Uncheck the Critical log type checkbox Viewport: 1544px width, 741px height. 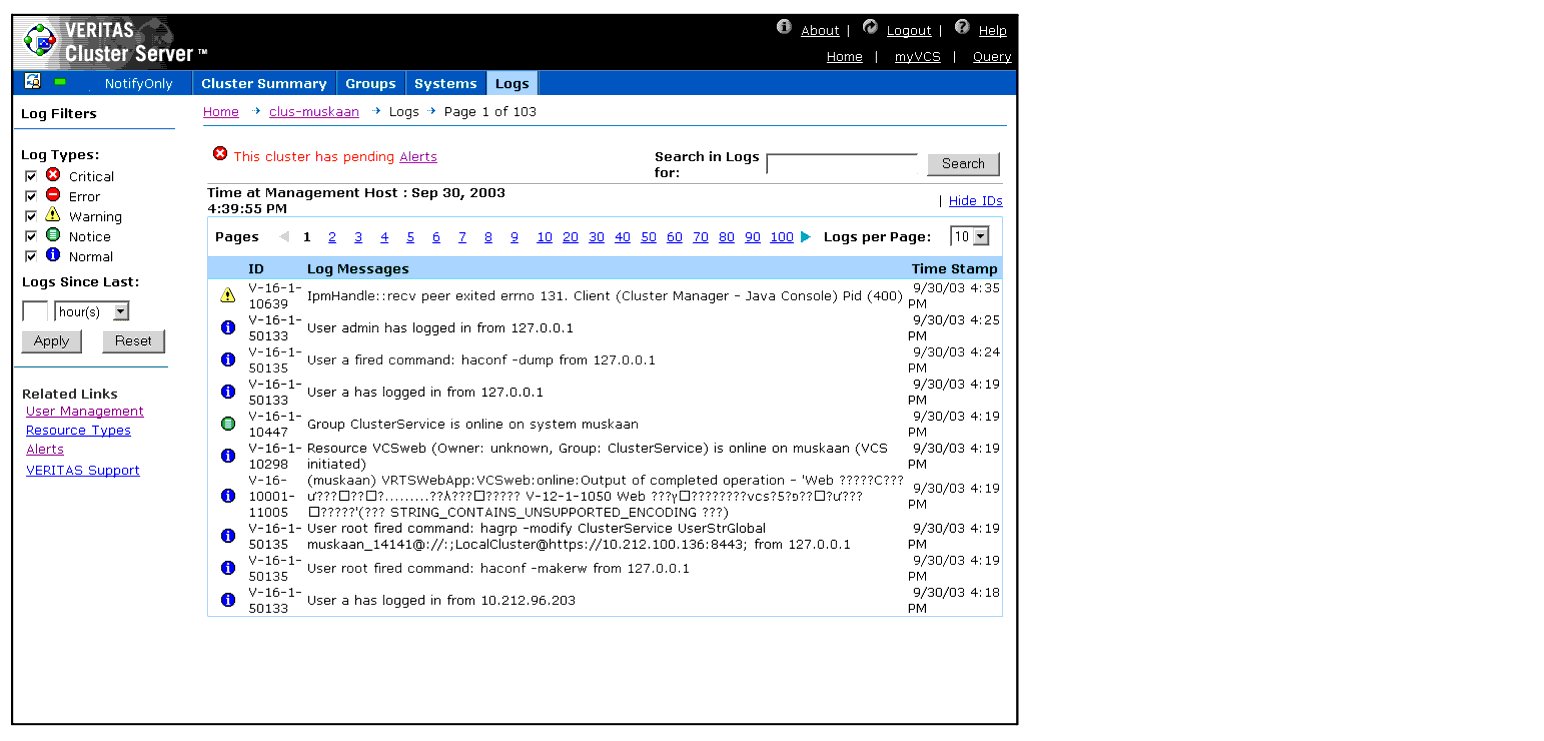(x=31, y=176)
